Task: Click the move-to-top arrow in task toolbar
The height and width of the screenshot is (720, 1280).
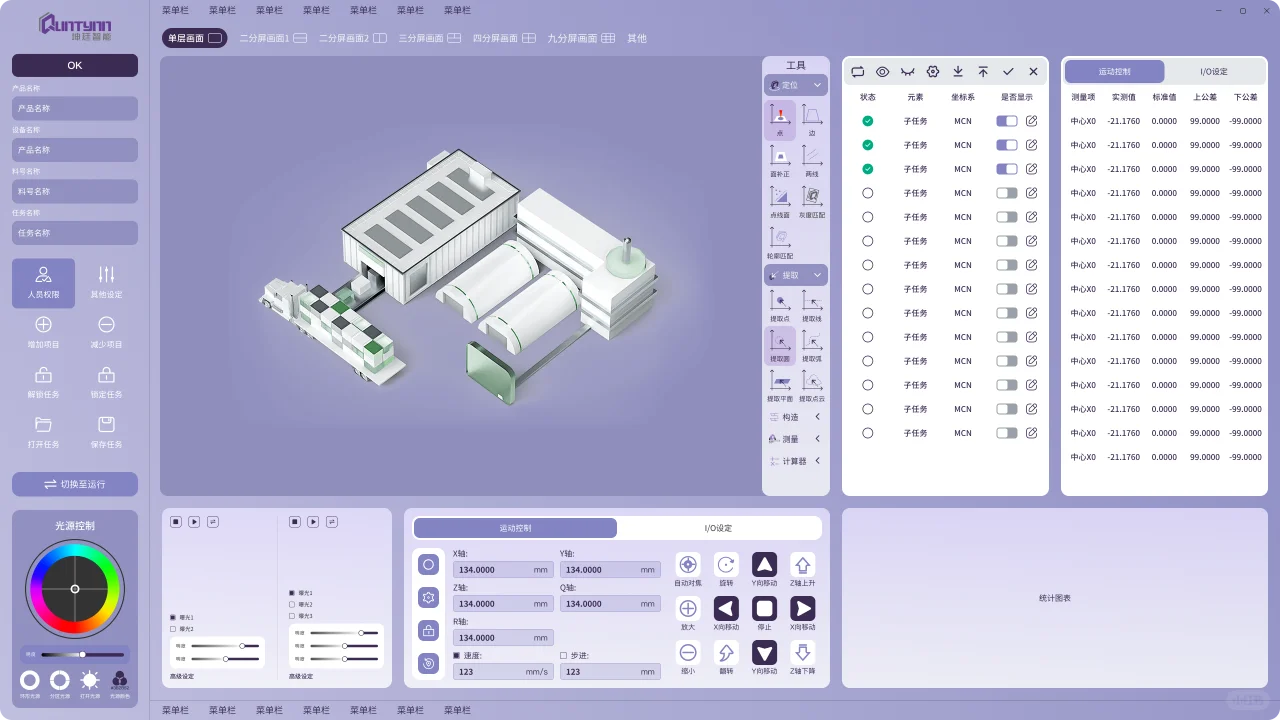Action: coord(983,72)
